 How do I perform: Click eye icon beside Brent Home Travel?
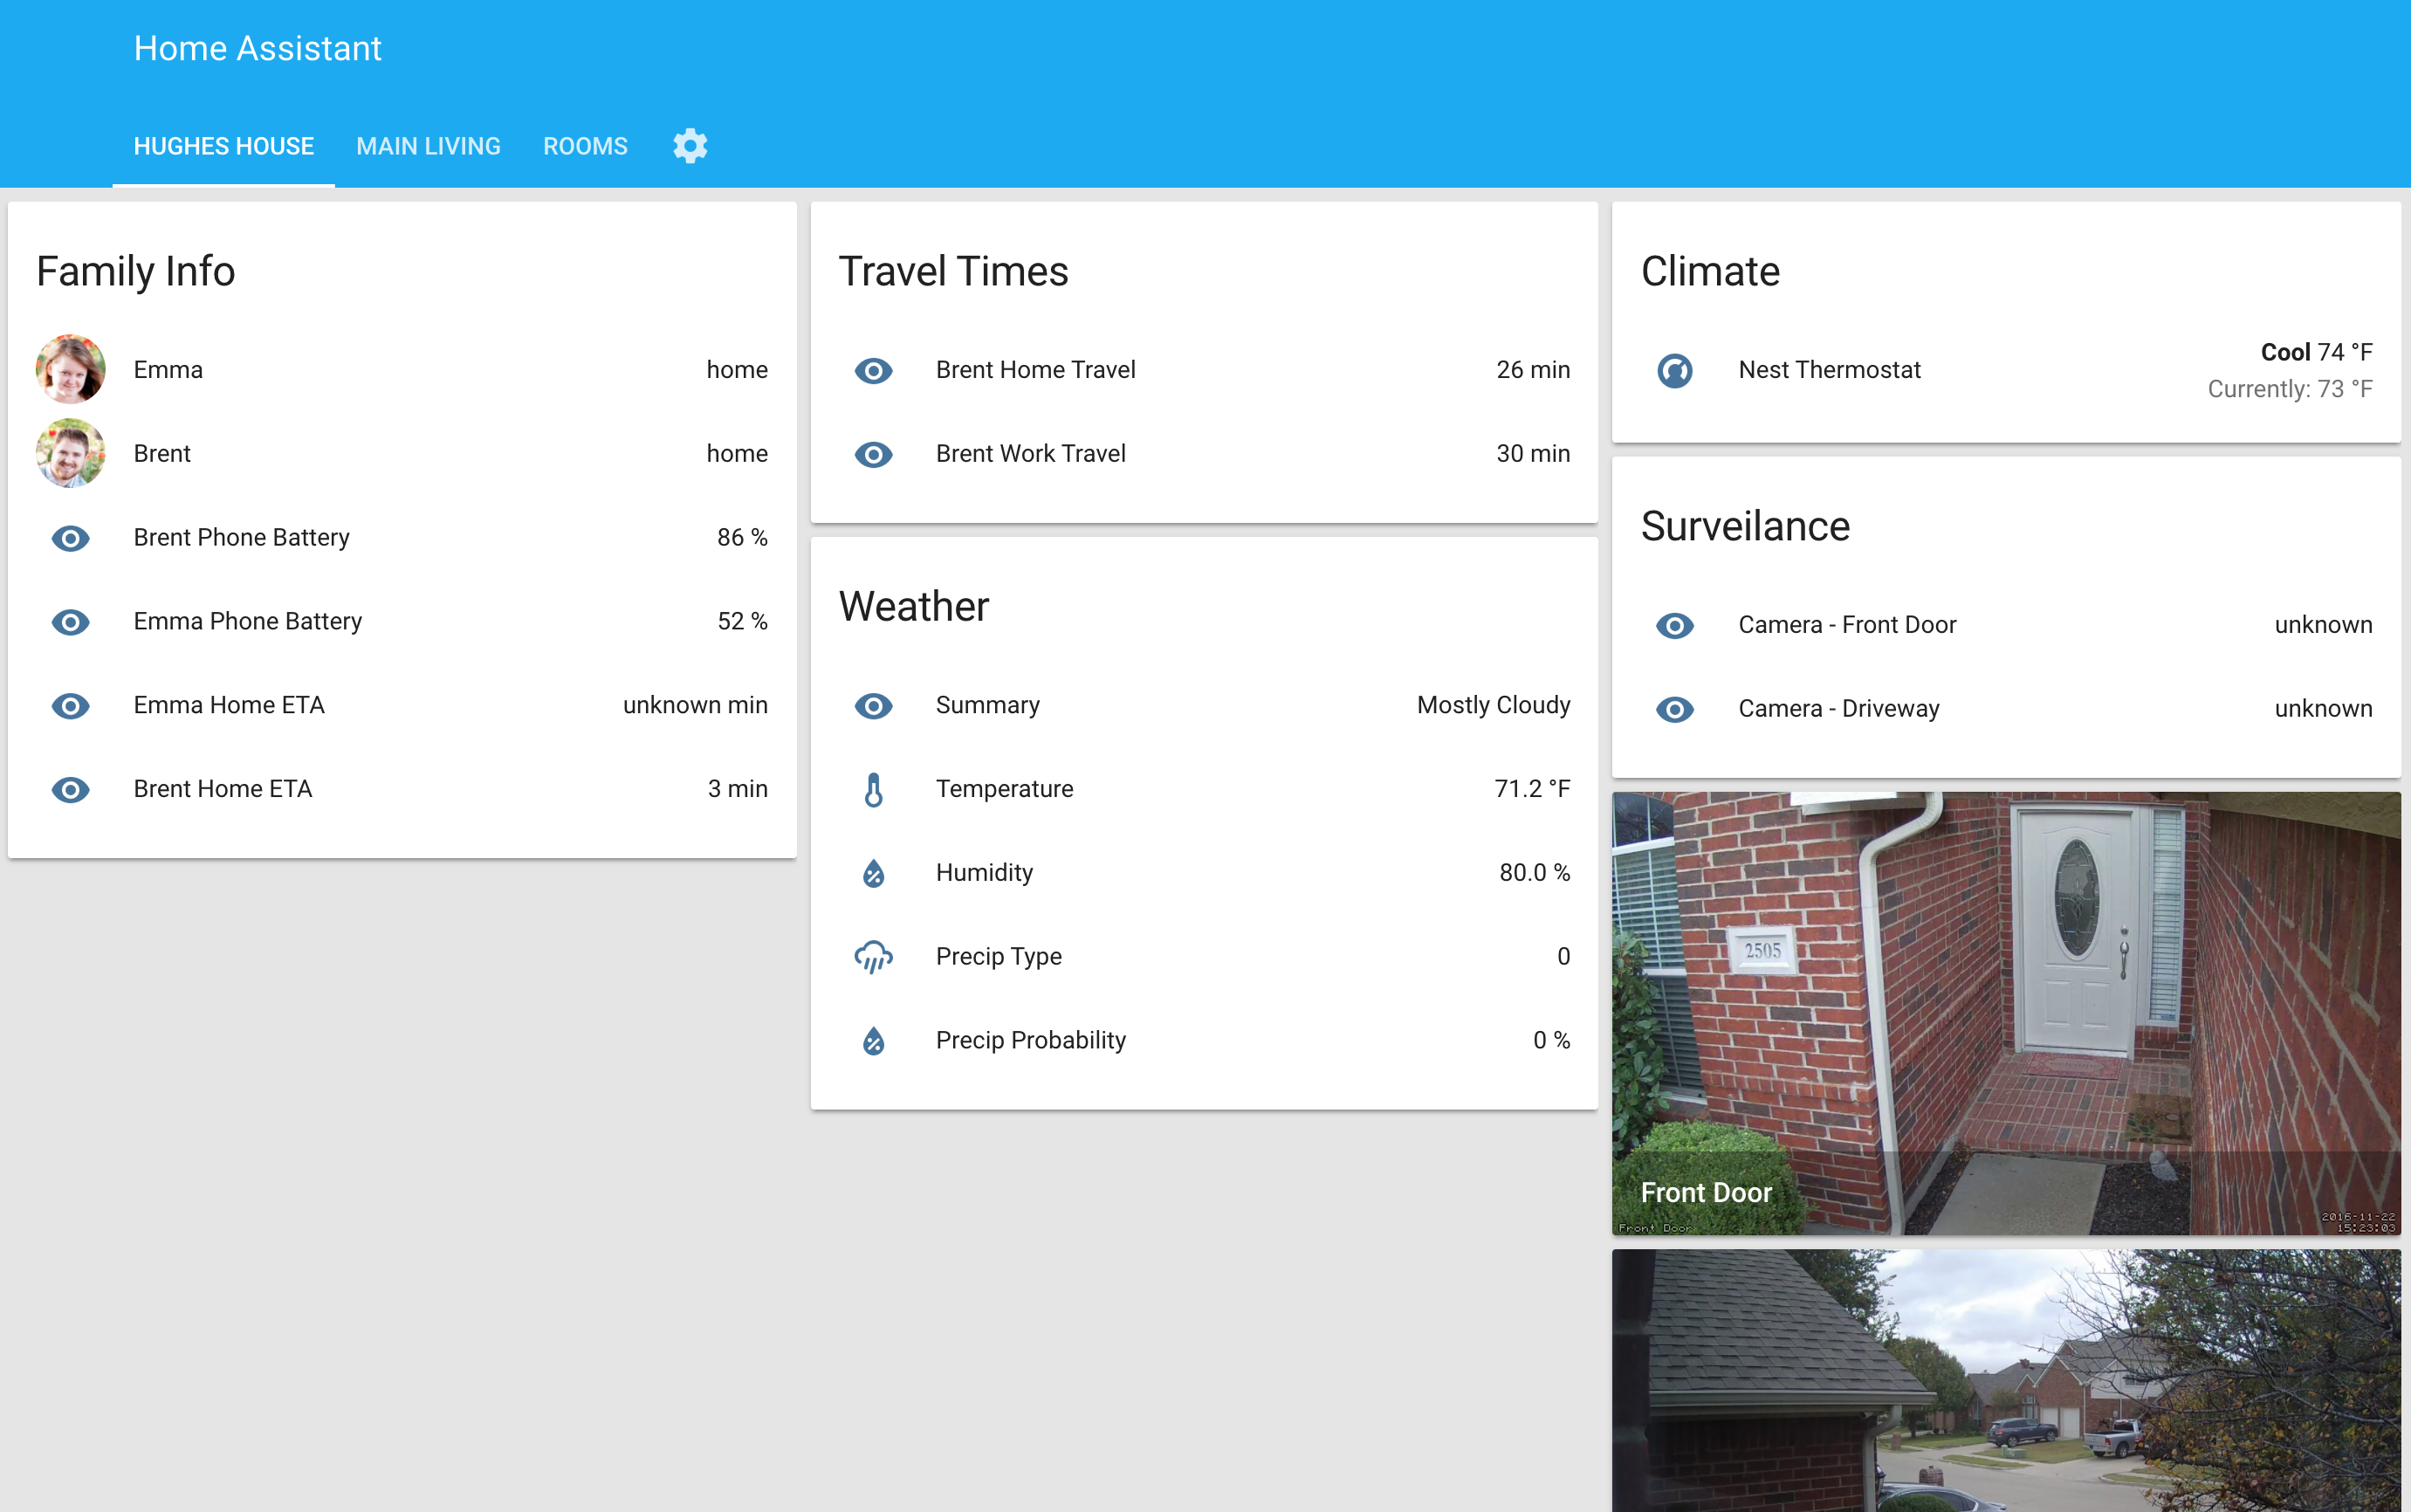point(873,370)
